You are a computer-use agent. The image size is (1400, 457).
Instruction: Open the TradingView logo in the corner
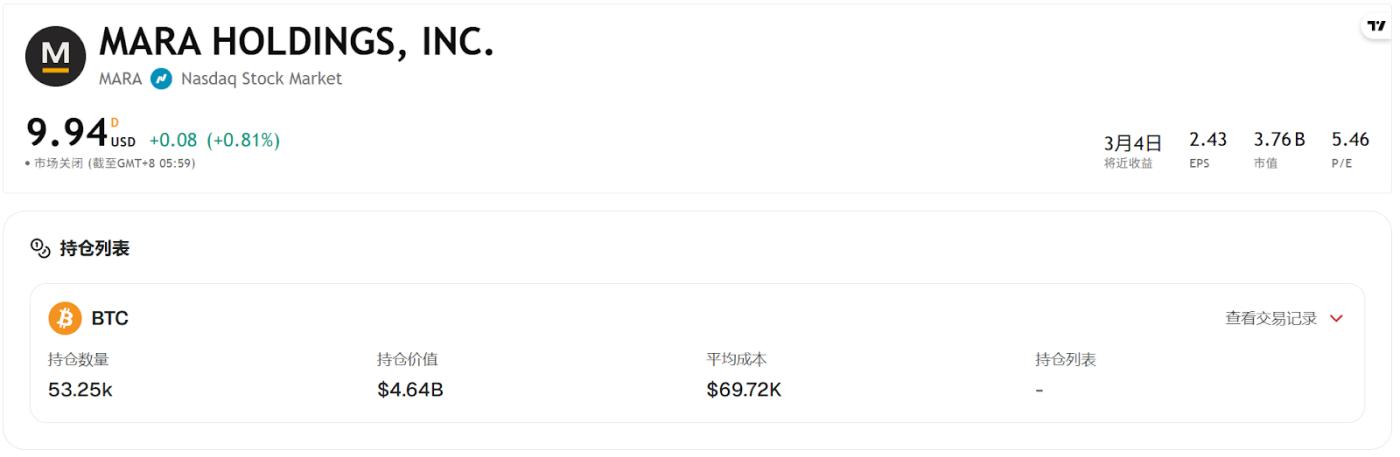pos(1376,26)
